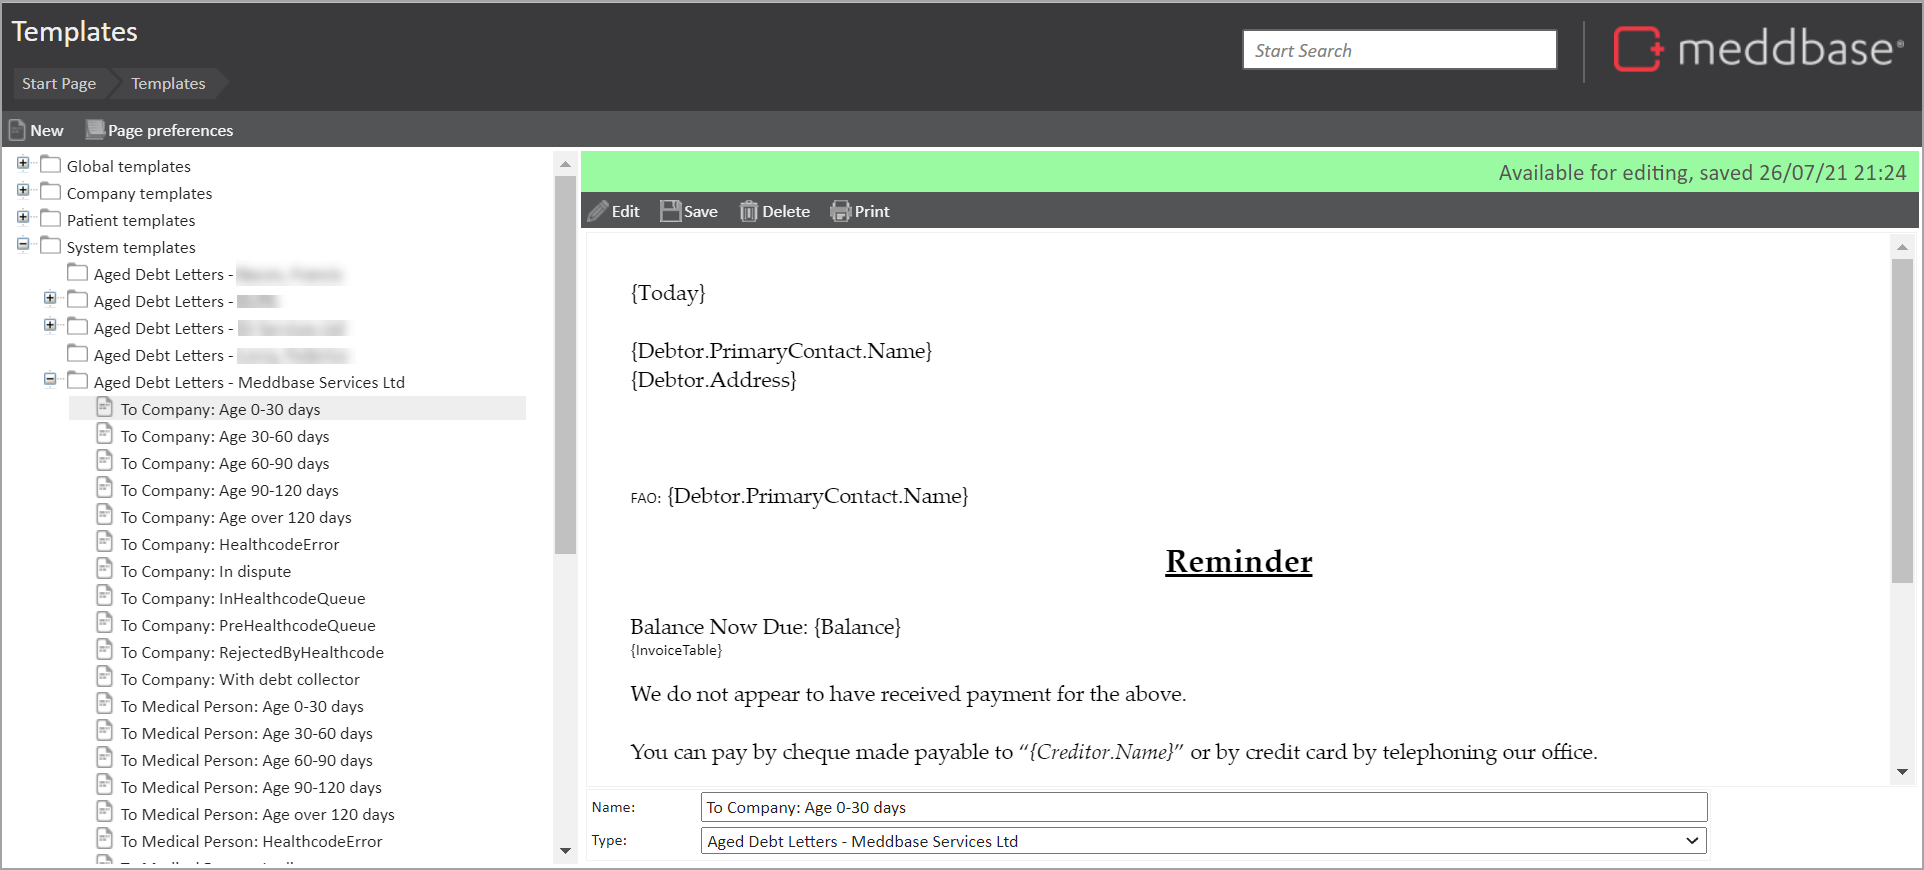Expand the Global templates folder

23,164
